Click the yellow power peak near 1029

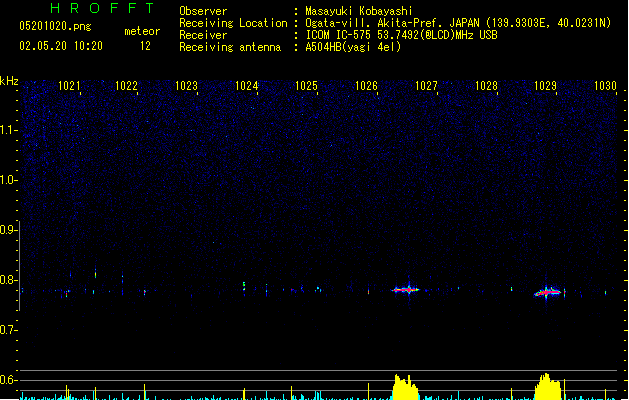[548, 387]
